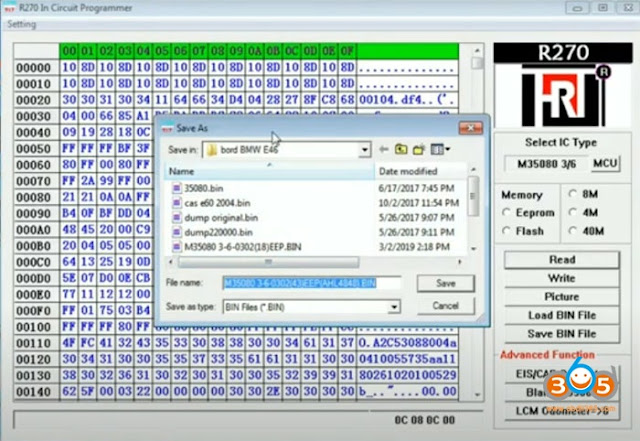Click the cas e60 2004.bin file icon
Viewport: 640px width, 441px height.
click(x=176, y=203)
